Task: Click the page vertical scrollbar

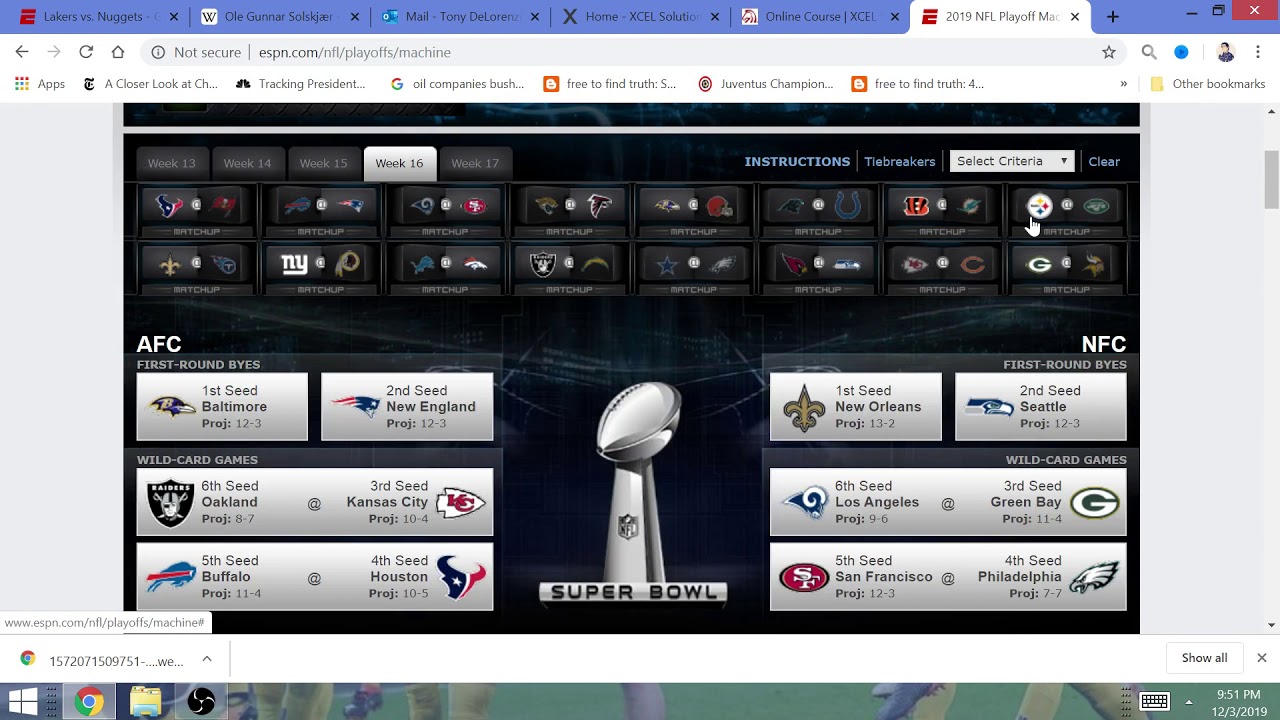Action: pyautogui.click(x=1271, y=180)
